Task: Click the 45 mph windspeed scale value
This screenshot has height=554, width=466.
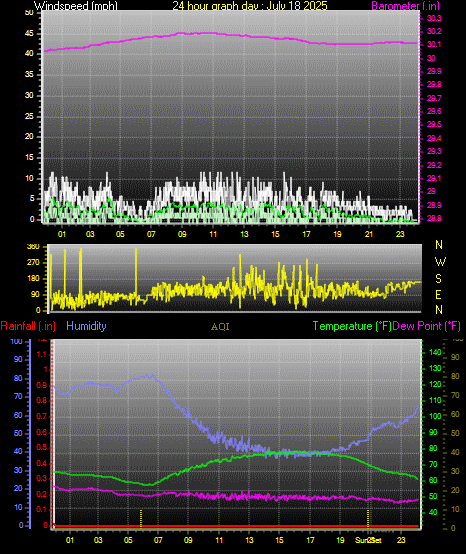Action: tap(29, 34)
